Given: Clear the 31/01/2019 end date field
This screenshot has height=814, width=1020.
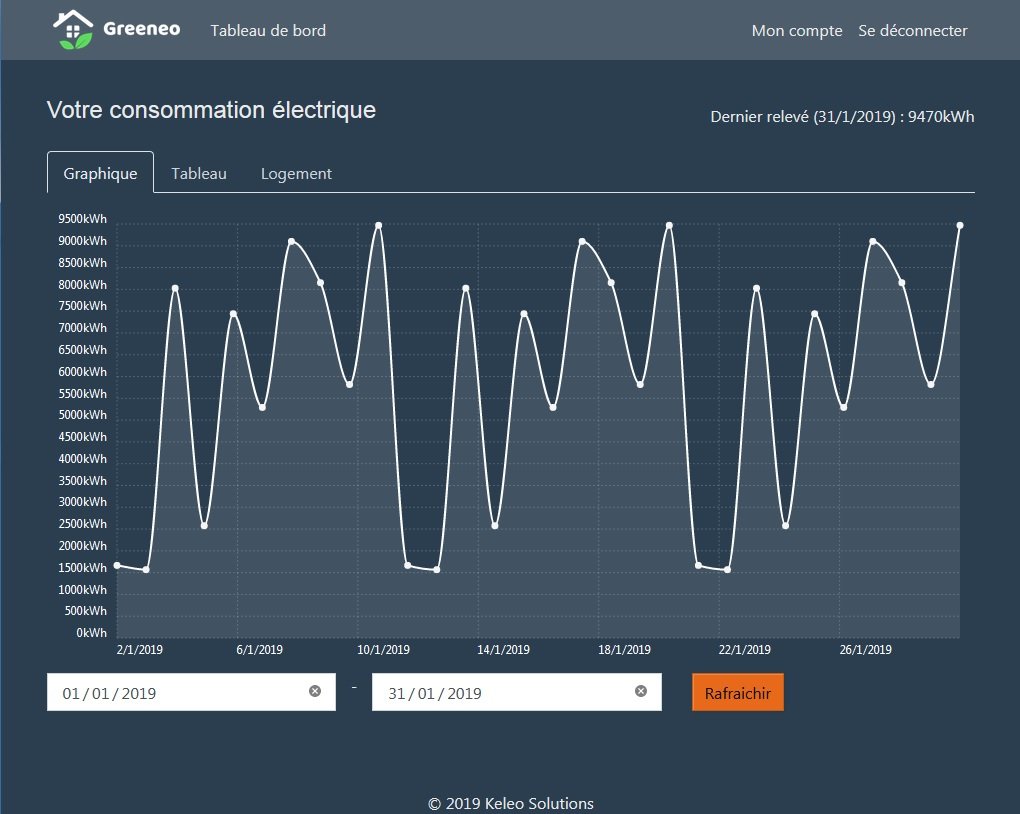Looking at the screenshot, I should point(641,691).
